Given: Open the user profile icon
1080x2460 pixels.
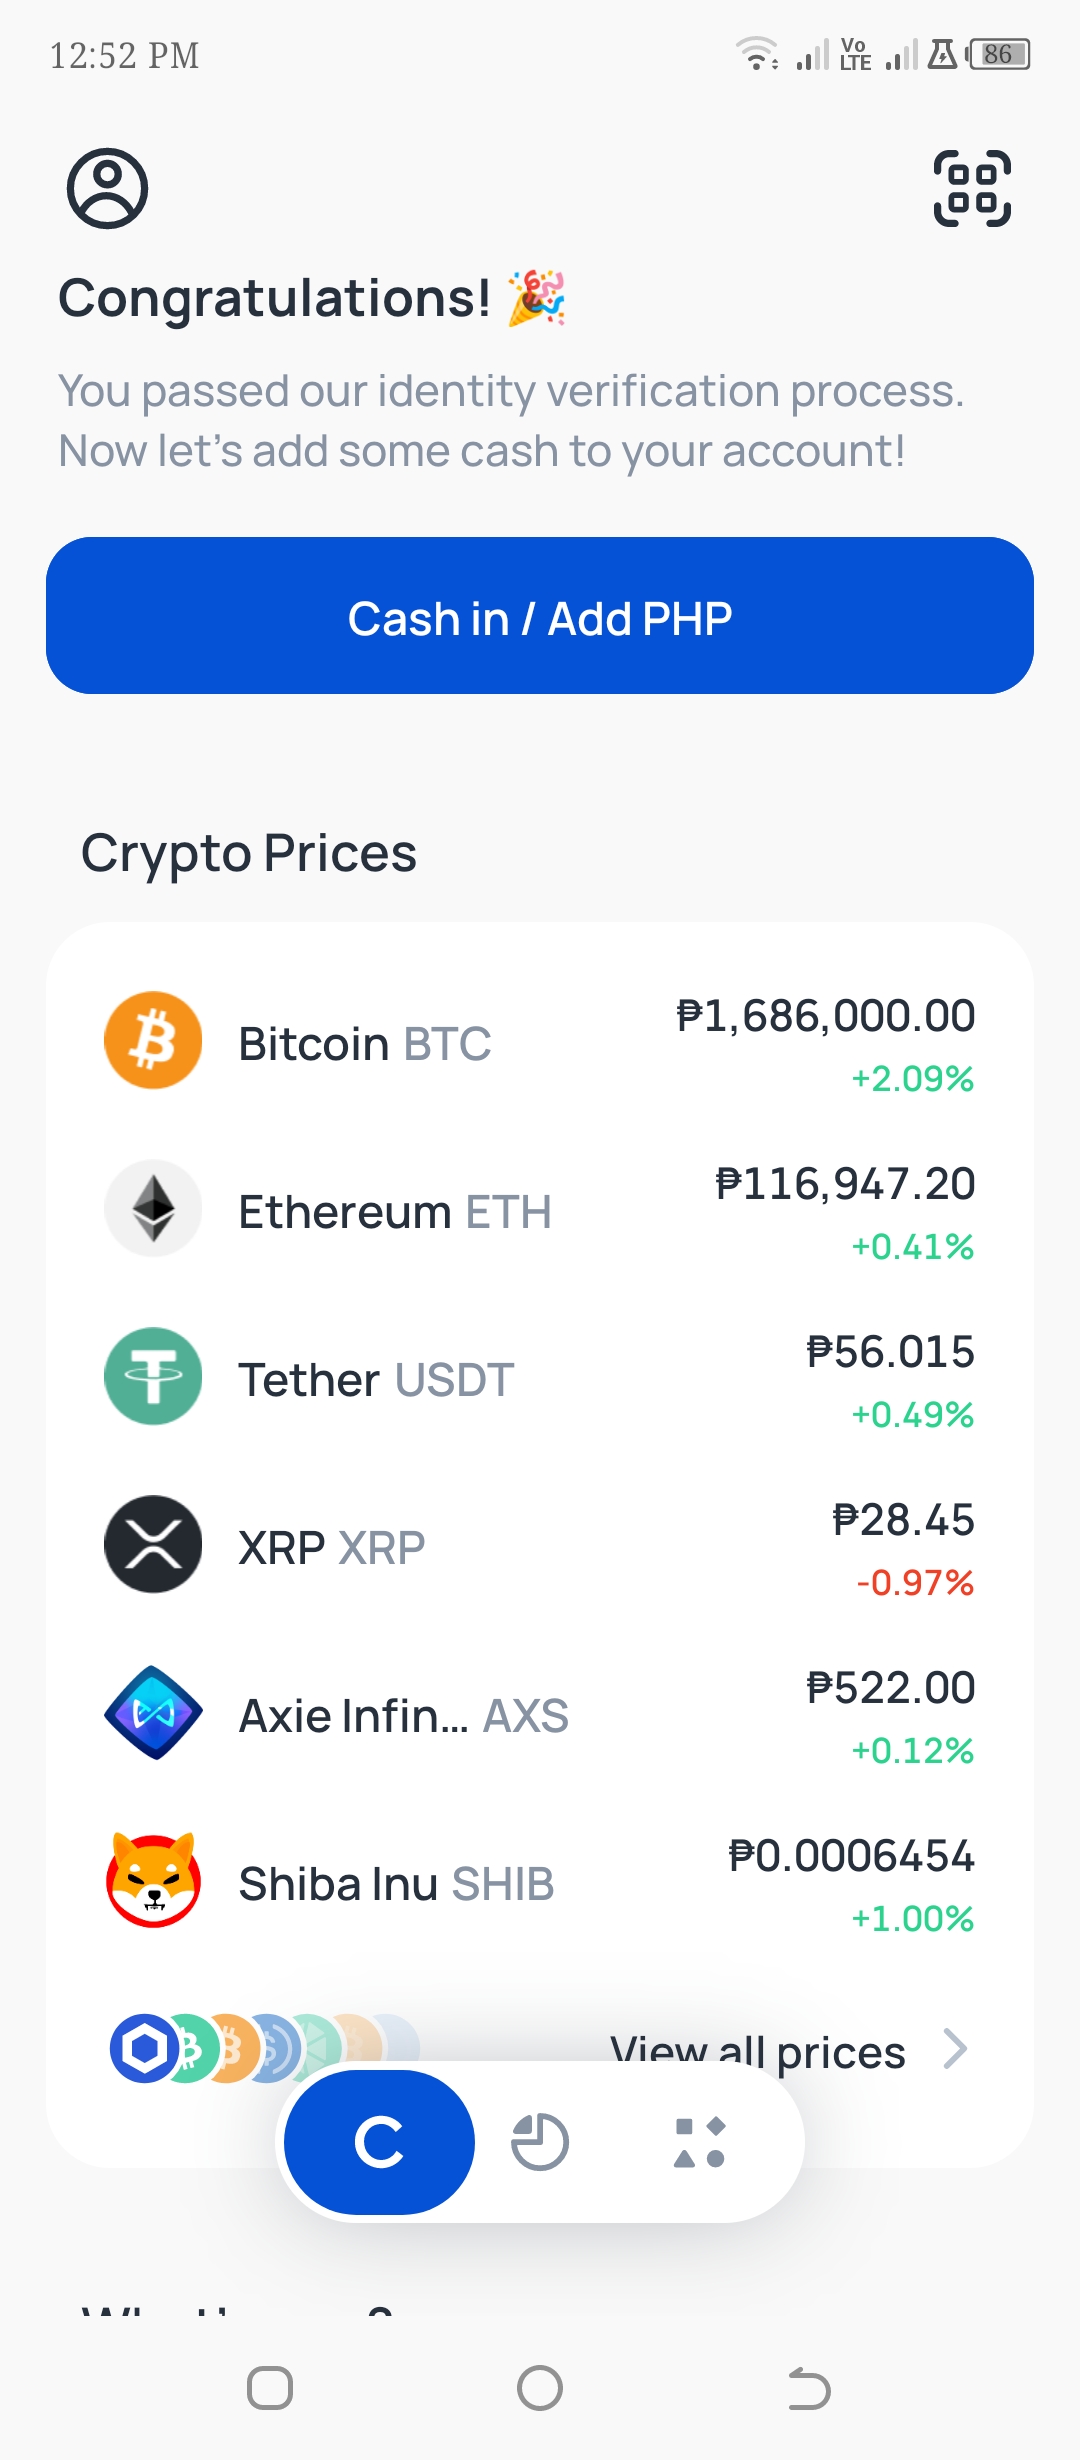Looking at the screenshot, I should (x=107, y=188).
